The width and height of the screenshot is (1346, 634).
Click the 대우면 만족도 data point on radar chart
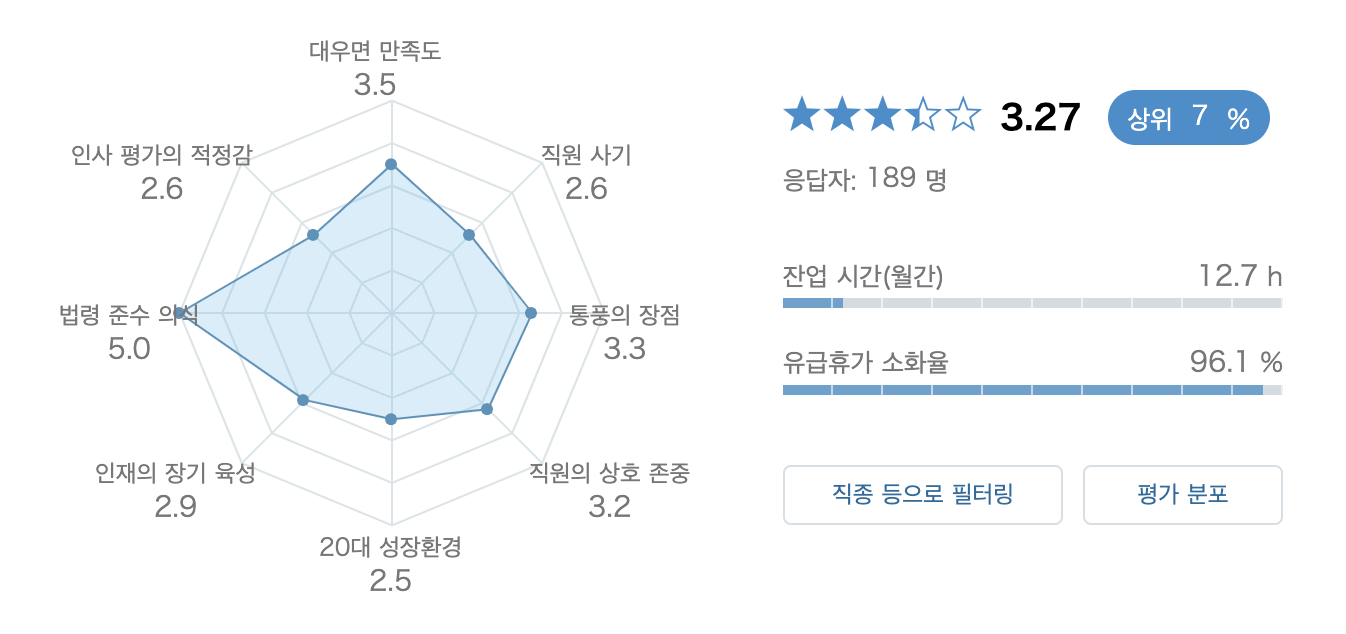point(391,165)
